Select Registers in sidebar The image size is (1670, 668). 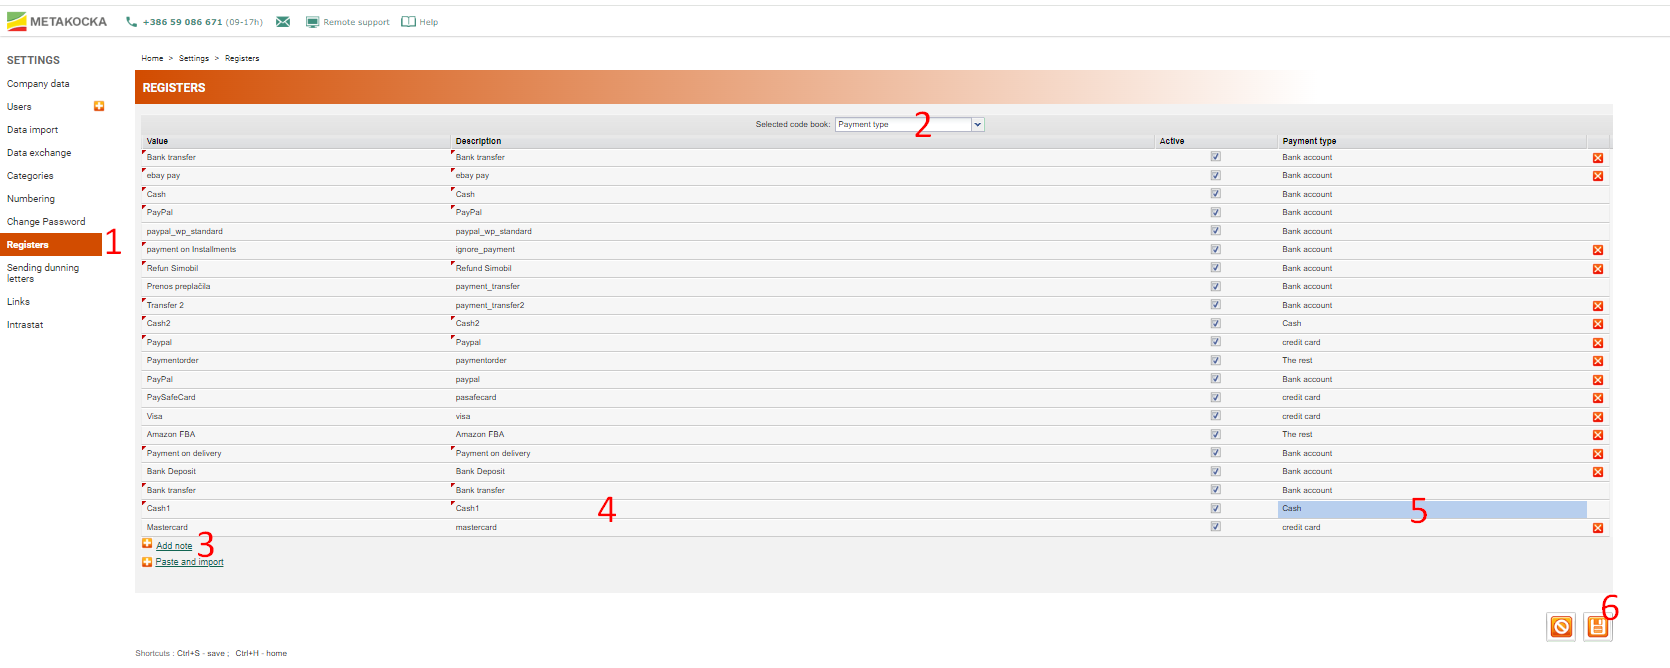click(51, 245)
